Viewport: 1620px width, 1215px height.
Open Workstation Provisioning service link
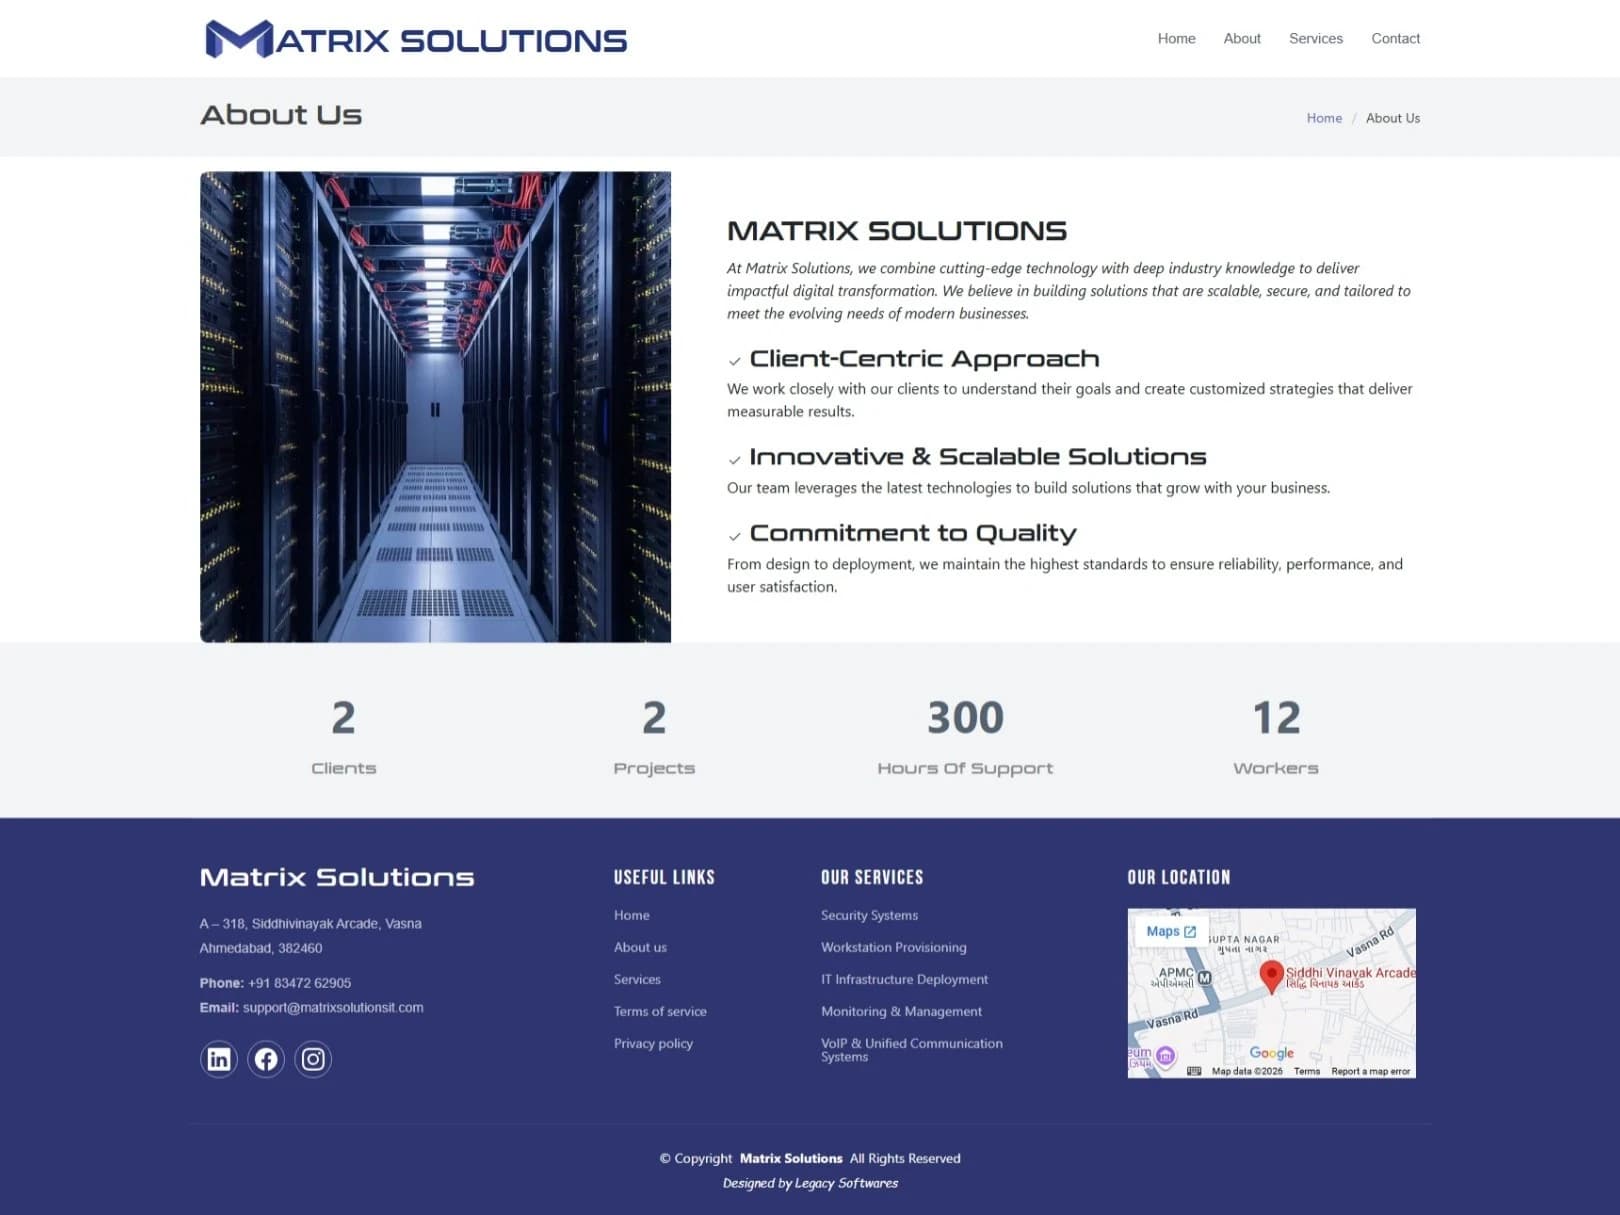pos(893,947)
